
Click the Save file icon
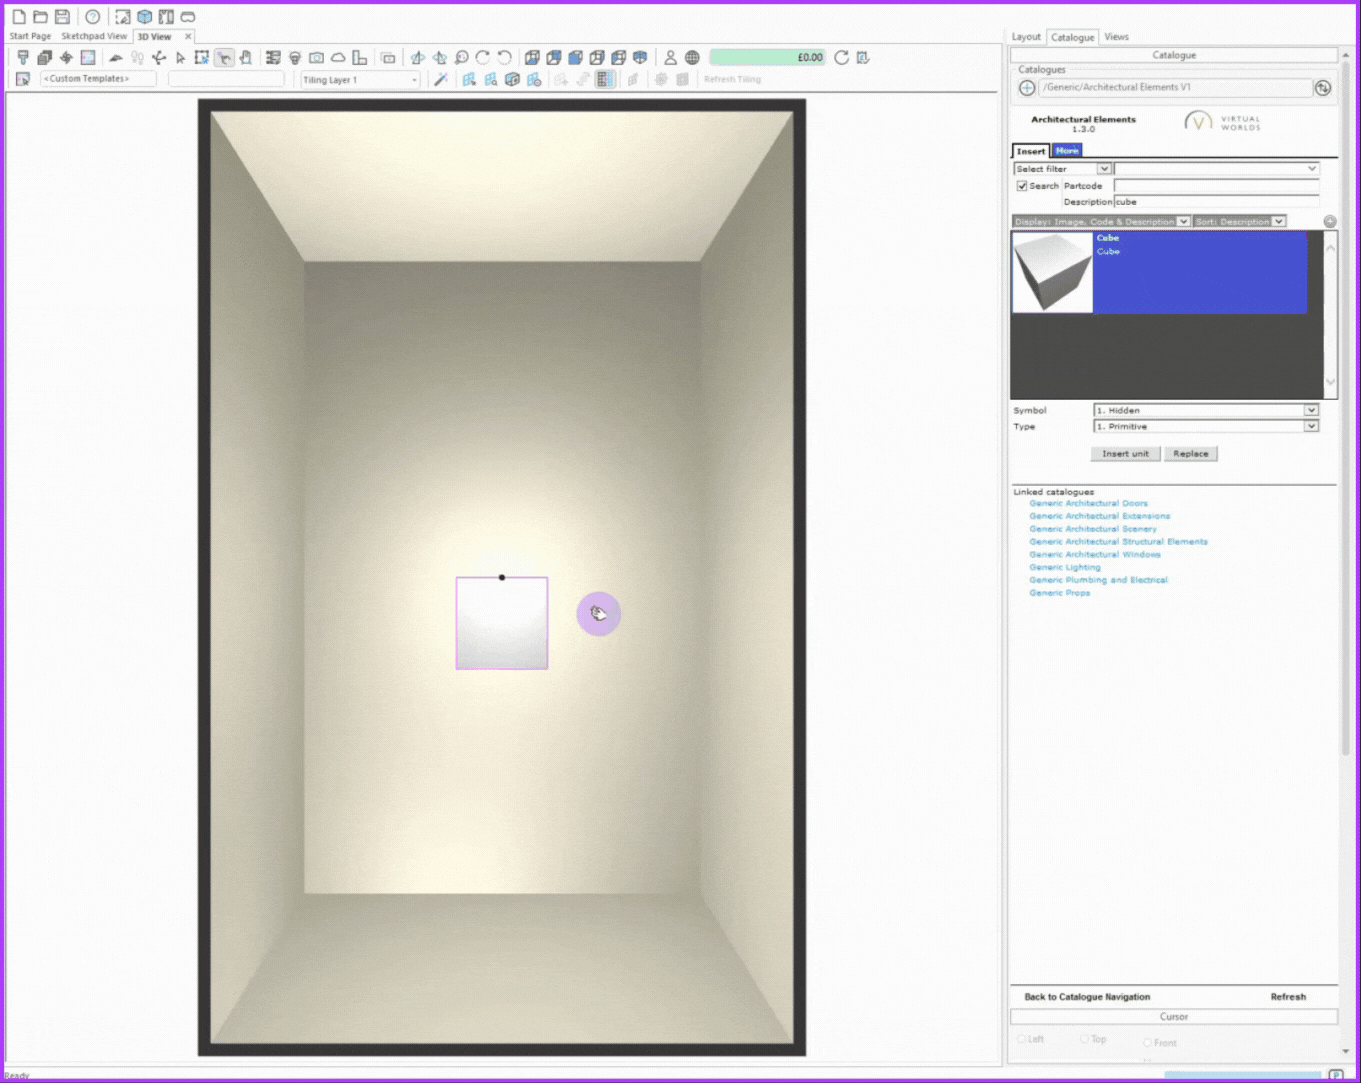[x=62, y=17]
